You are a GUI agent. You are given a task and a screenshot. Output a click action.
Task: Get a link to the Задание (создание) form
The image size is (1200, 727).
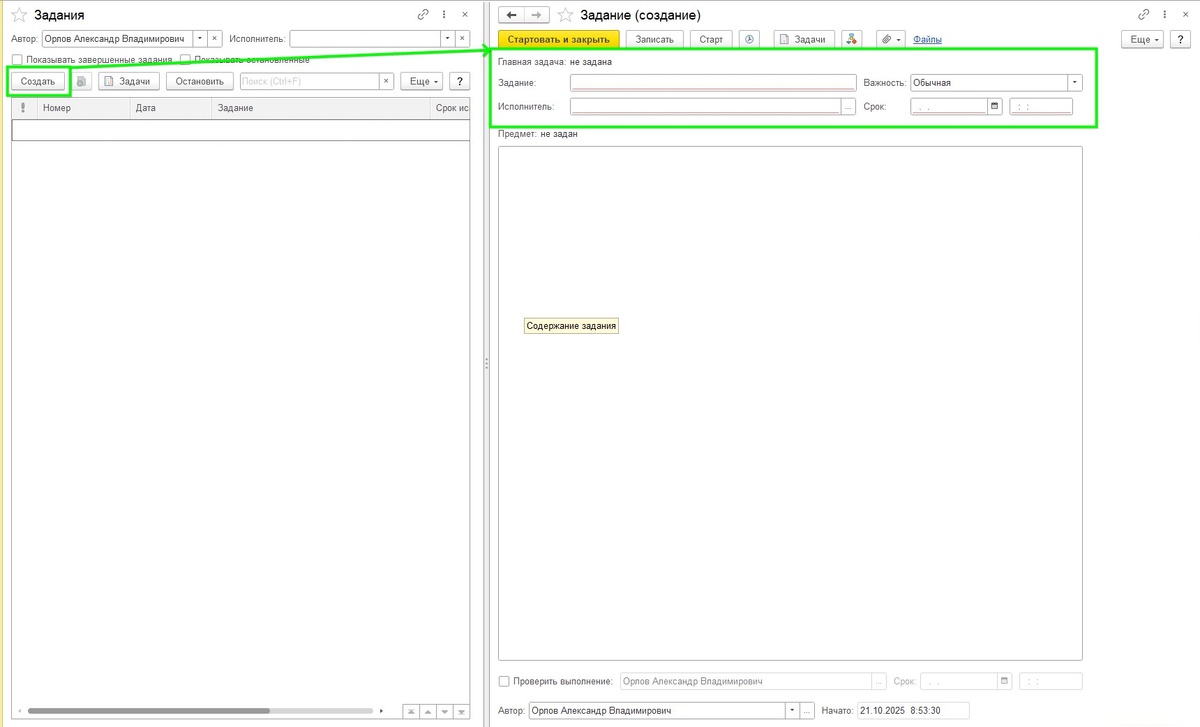coord(1144,15)
